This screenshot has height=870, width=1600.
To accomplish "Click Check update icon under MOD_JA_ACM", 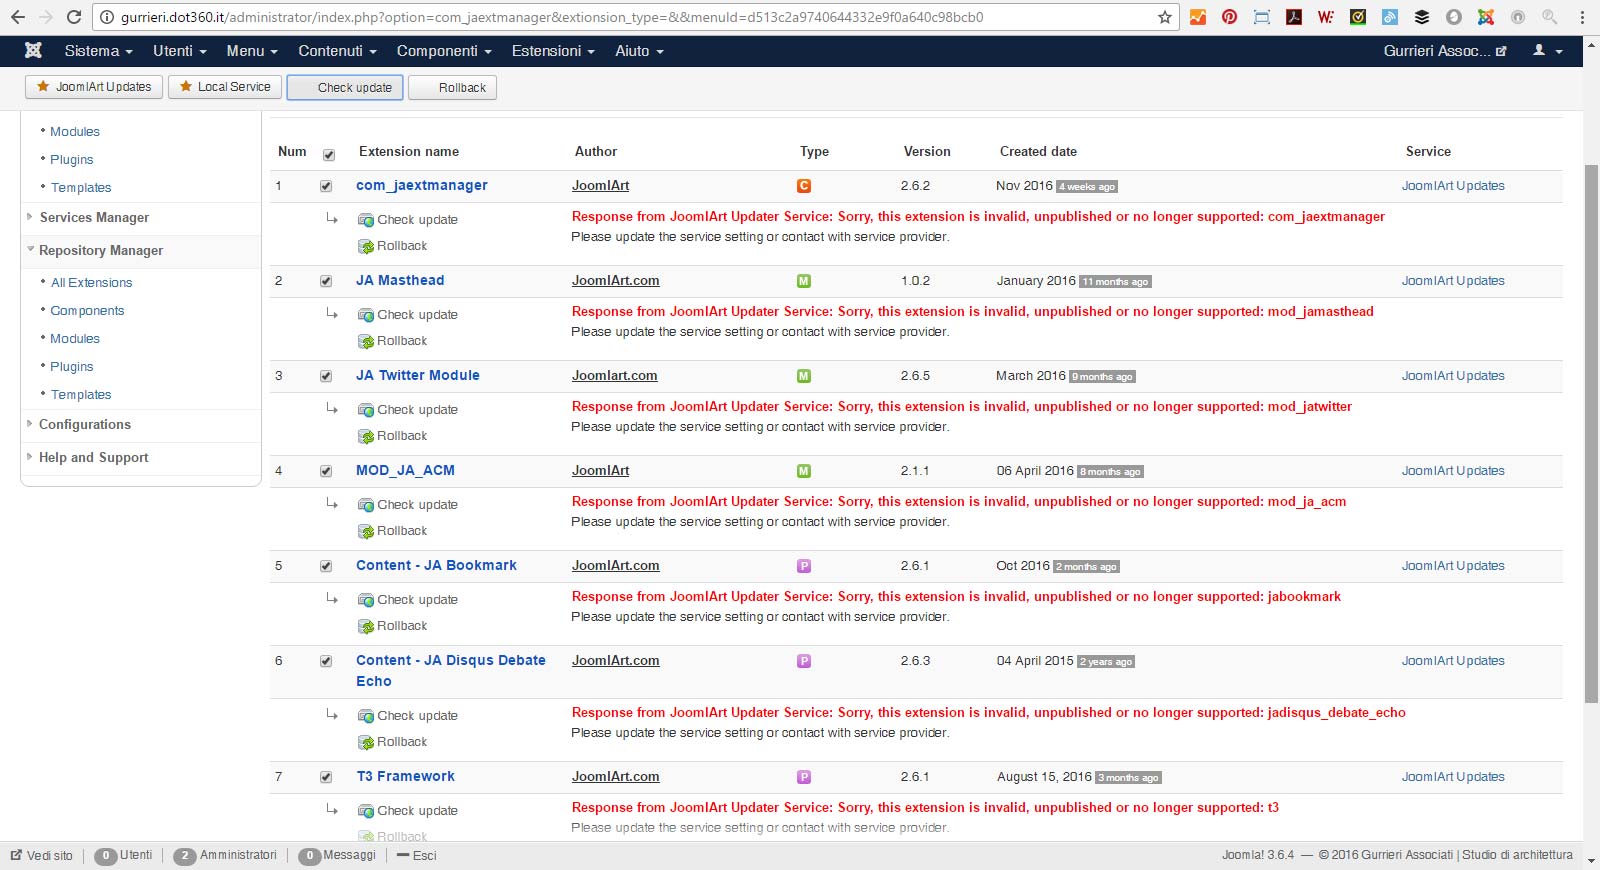I will (x=366, y=505).
